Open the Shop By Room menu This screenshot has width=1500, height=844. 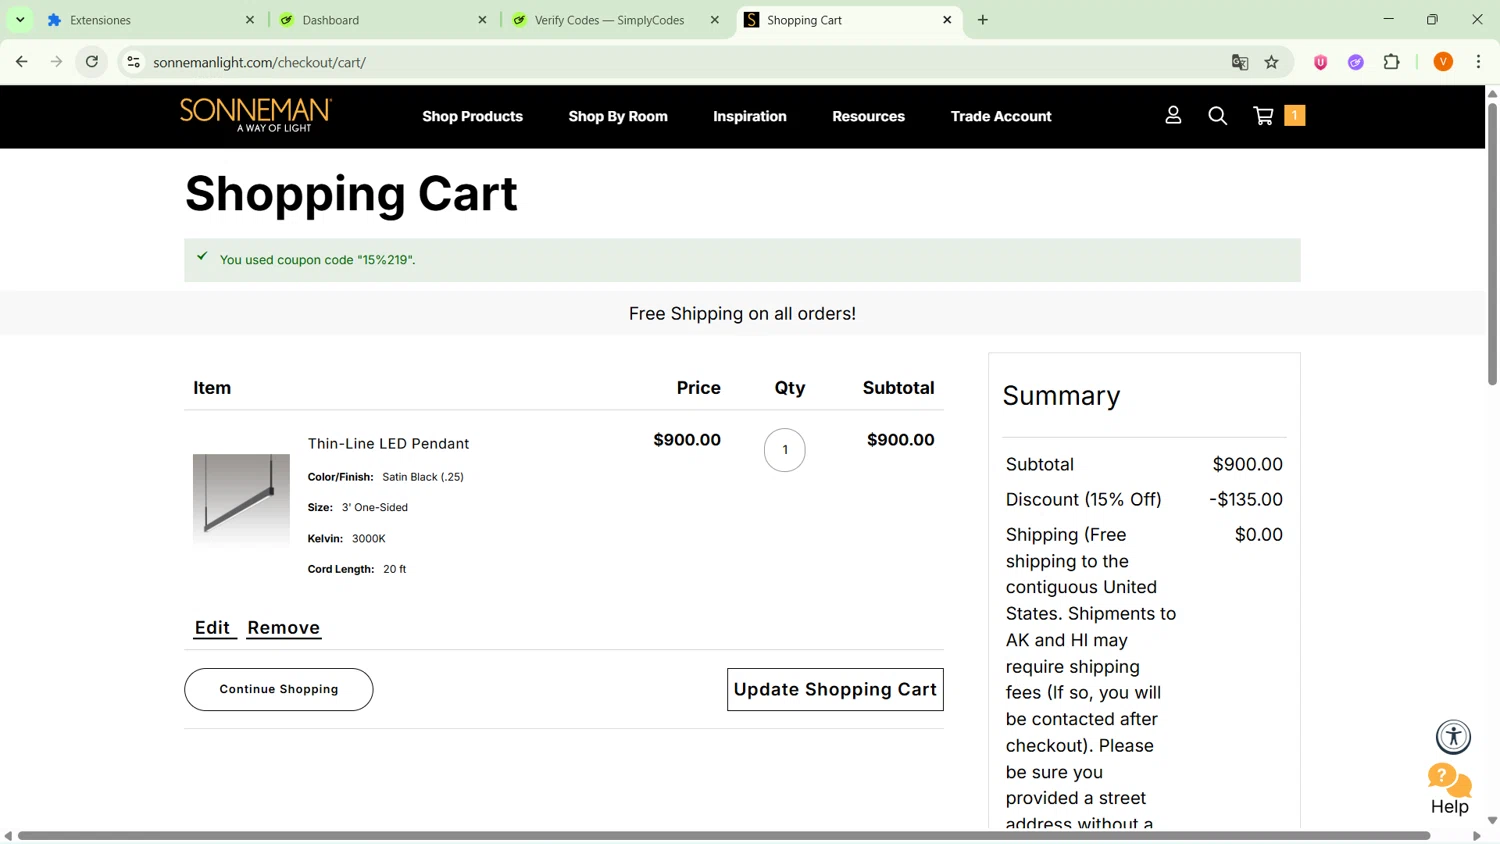[x=618, y=116]
